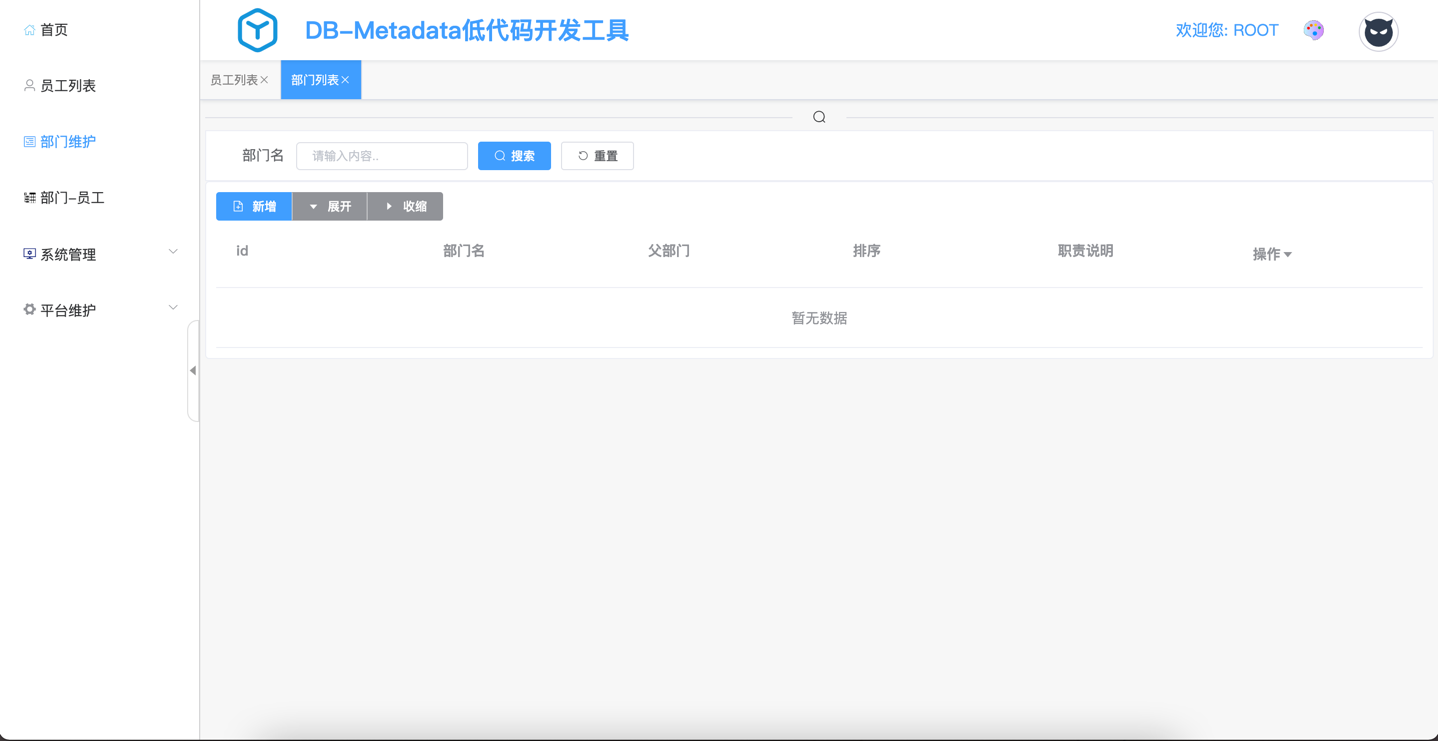Go to 员工列表 in the sidebar
1438x741 pixels.
click(x=67, y=86)
